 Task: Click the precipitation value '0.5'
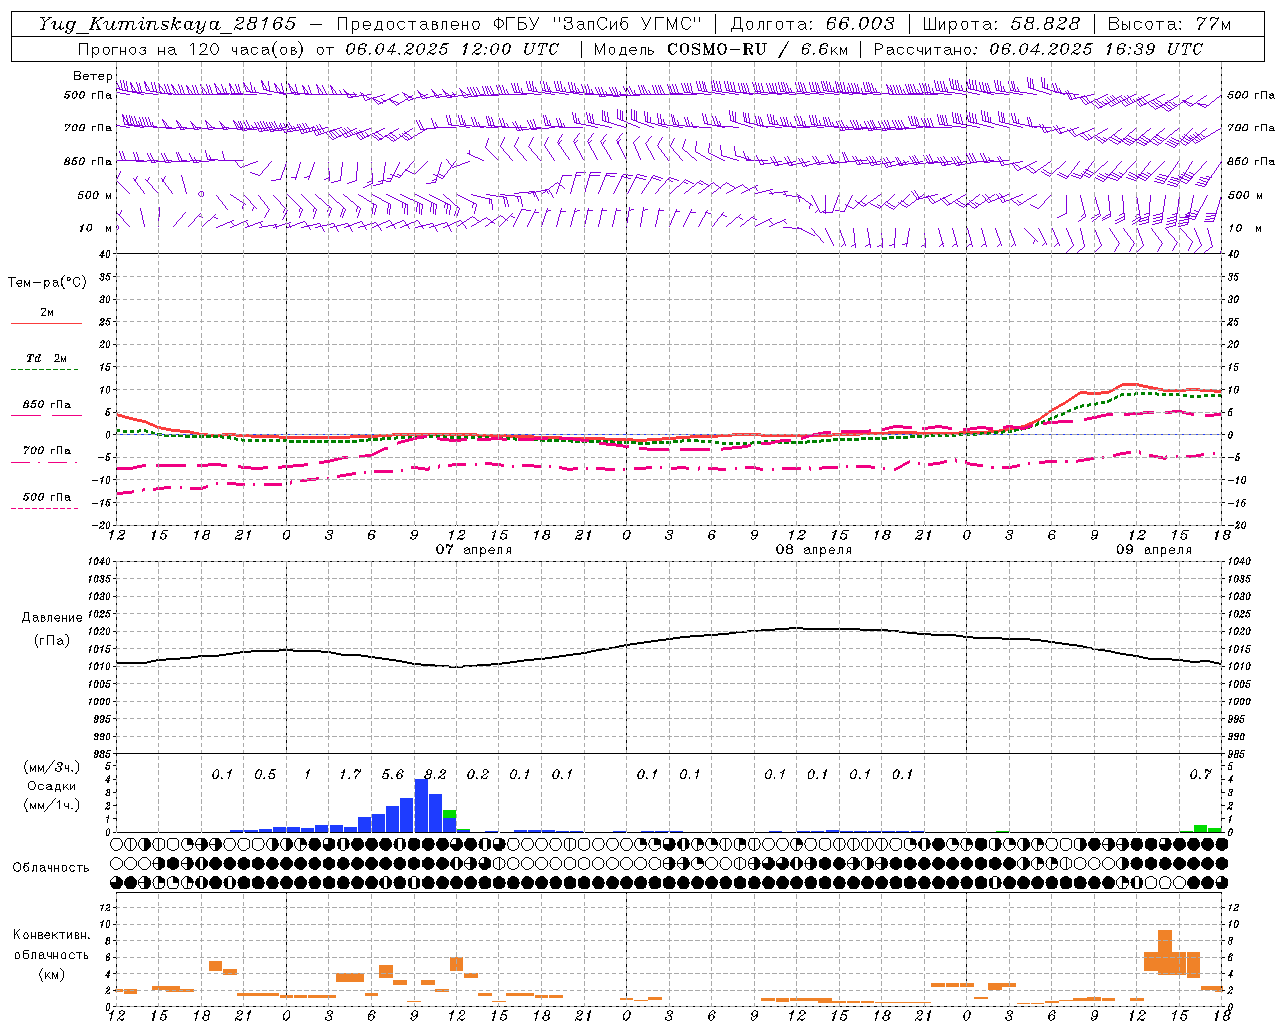coord(265,774)
